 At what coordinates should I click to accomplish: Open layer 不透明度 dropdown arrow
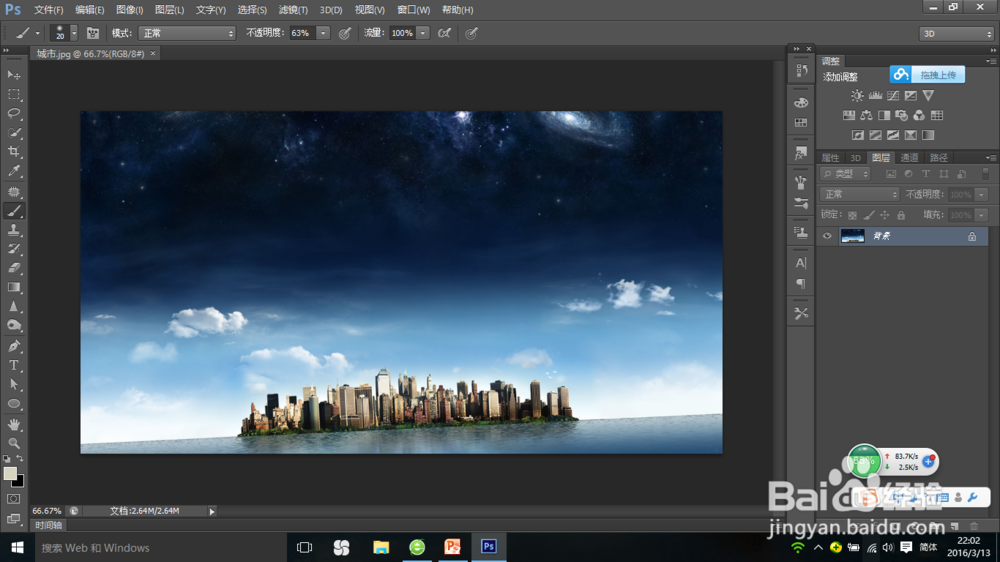(982, 195)
